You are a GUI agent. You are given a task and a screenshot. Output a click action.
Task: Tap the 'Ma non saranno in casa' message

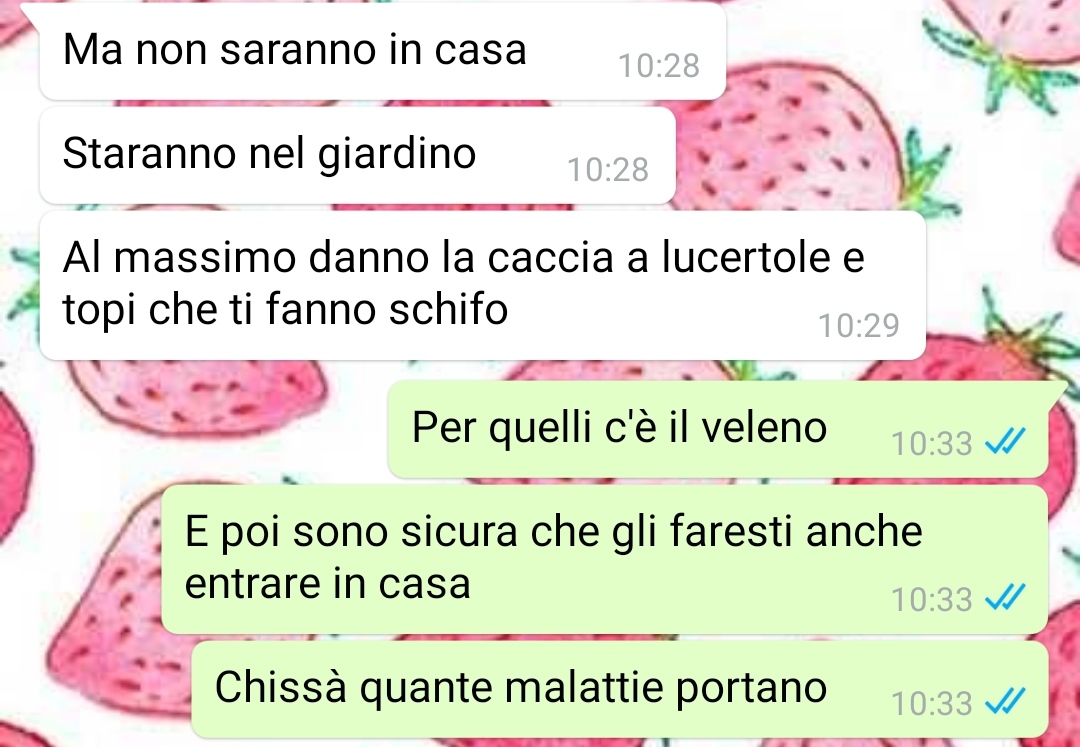[382, 51]
